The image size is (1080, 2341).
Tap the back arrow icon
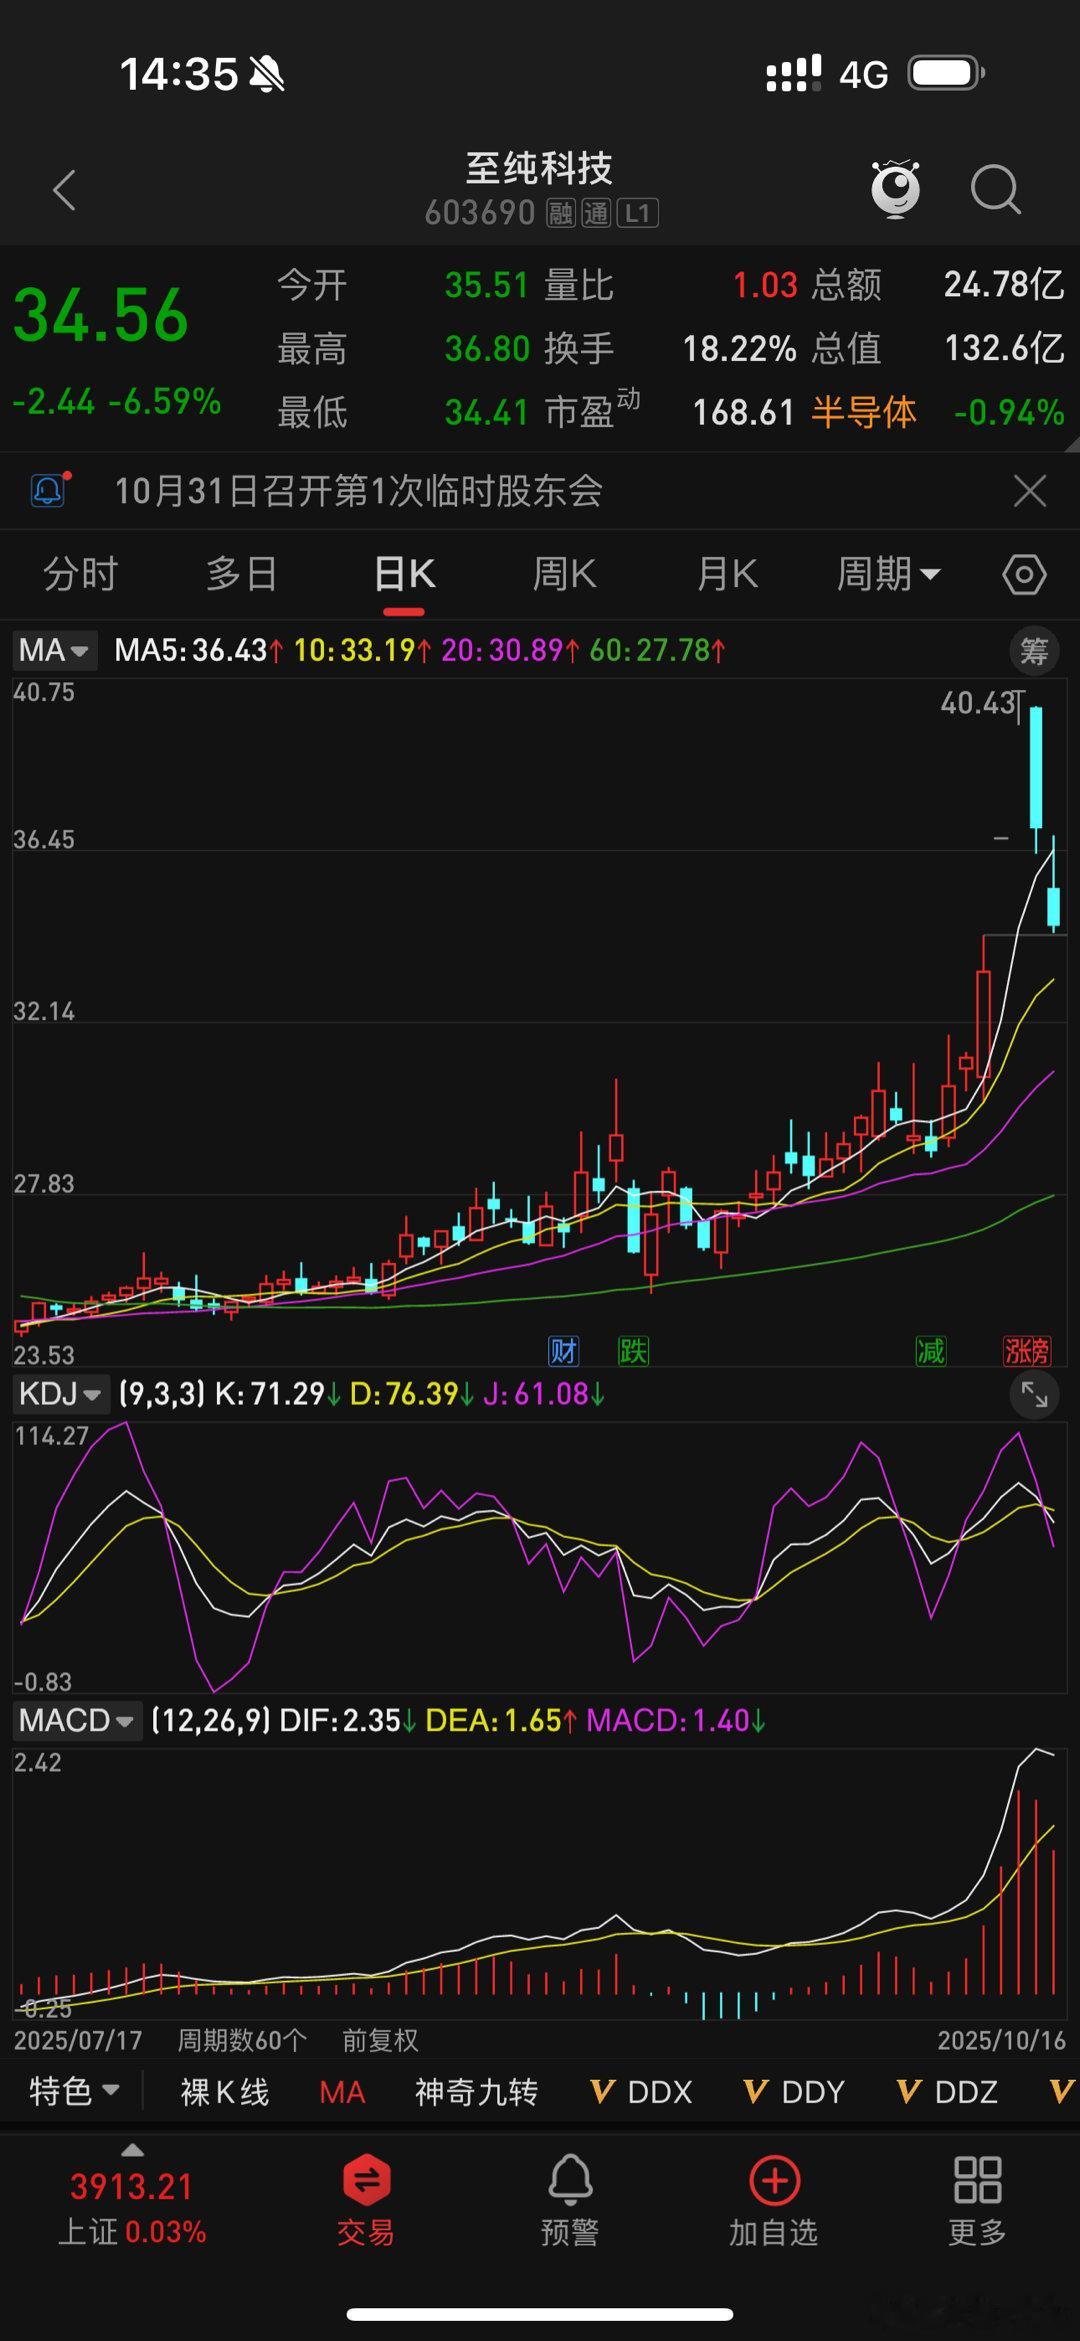coord(65,190)
